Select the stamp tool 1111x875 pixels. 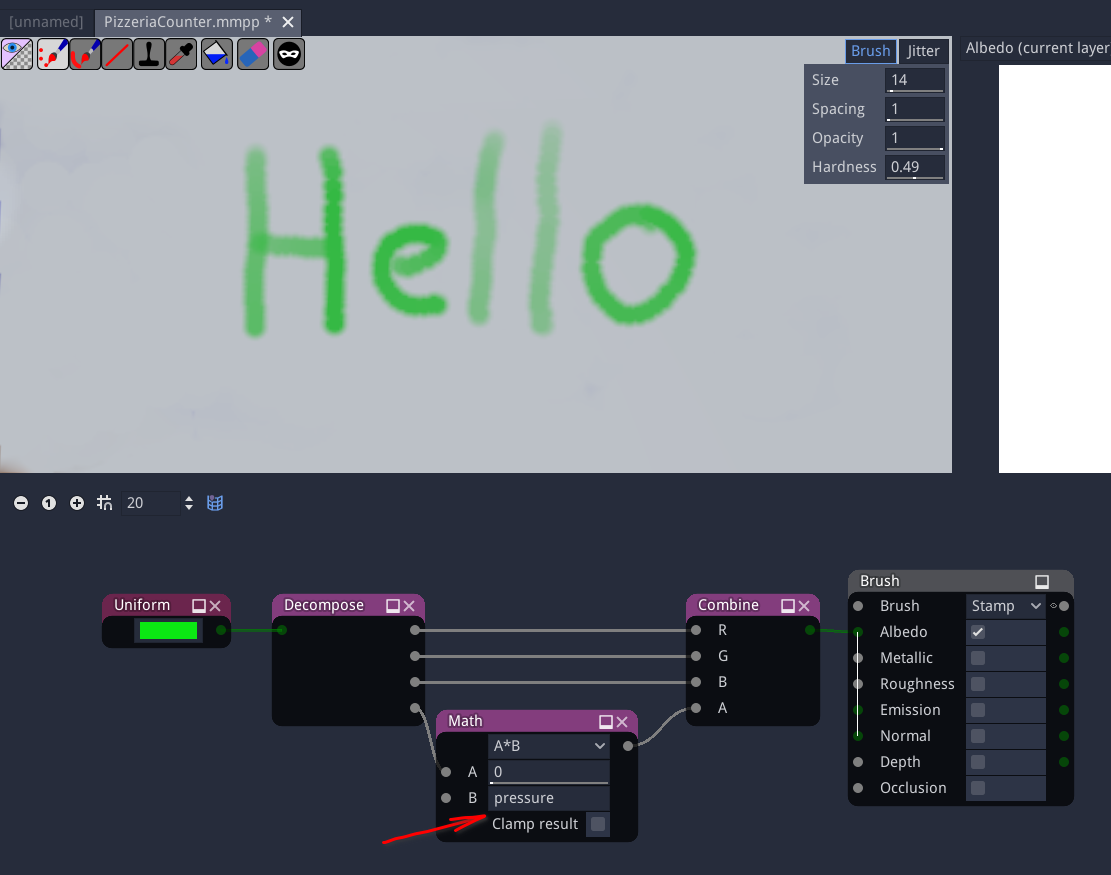(x=149, y=54)
